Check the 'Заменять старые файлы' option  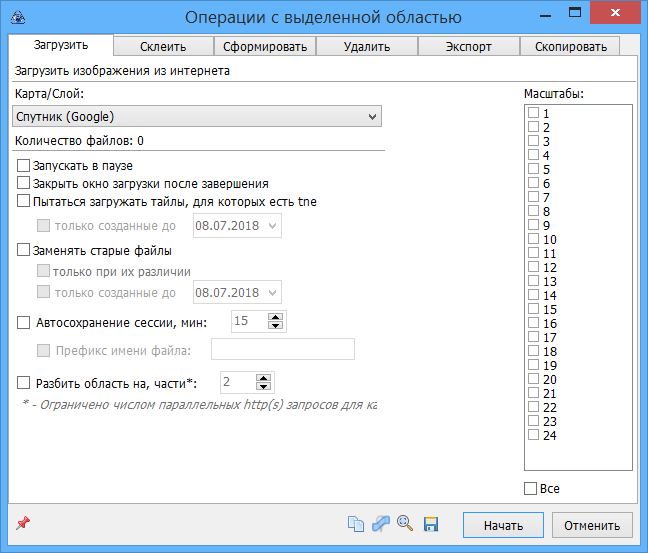click(24, 251)
